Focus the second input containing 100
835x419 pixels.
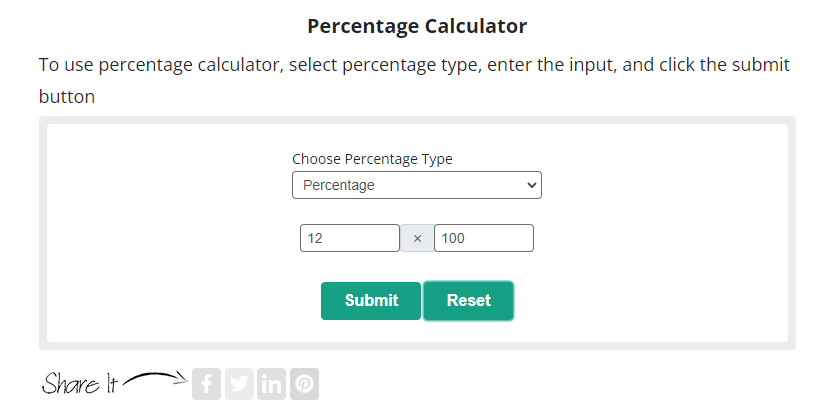point(484,238)
